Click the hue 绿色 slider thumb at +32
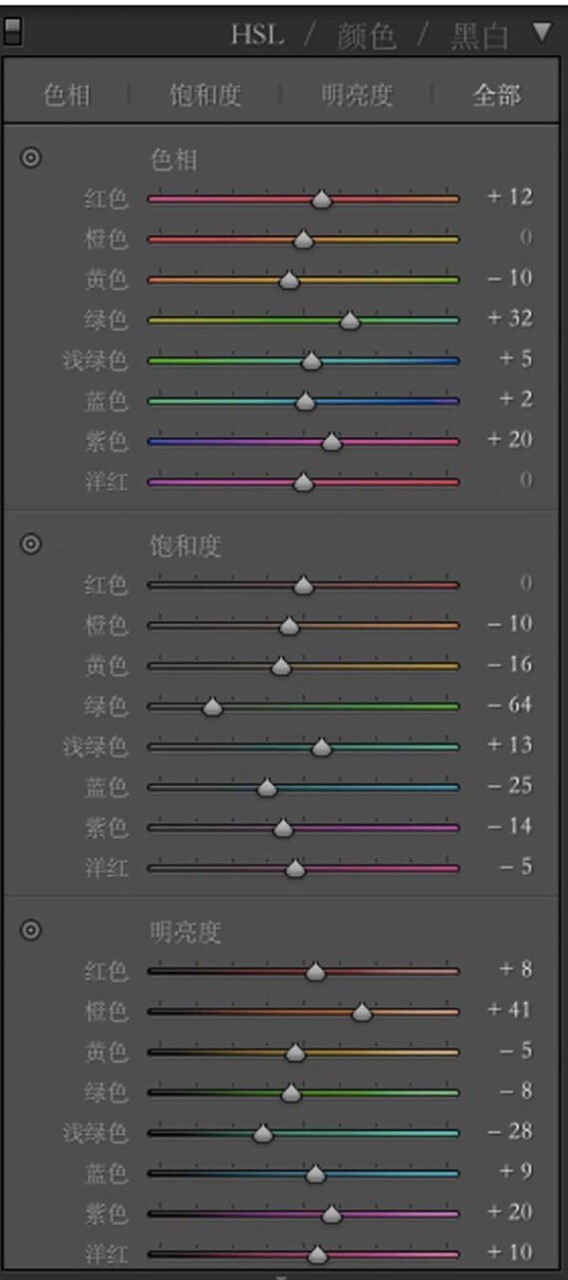This screenshot has height=1280, width=568. (x=349, y=320)
